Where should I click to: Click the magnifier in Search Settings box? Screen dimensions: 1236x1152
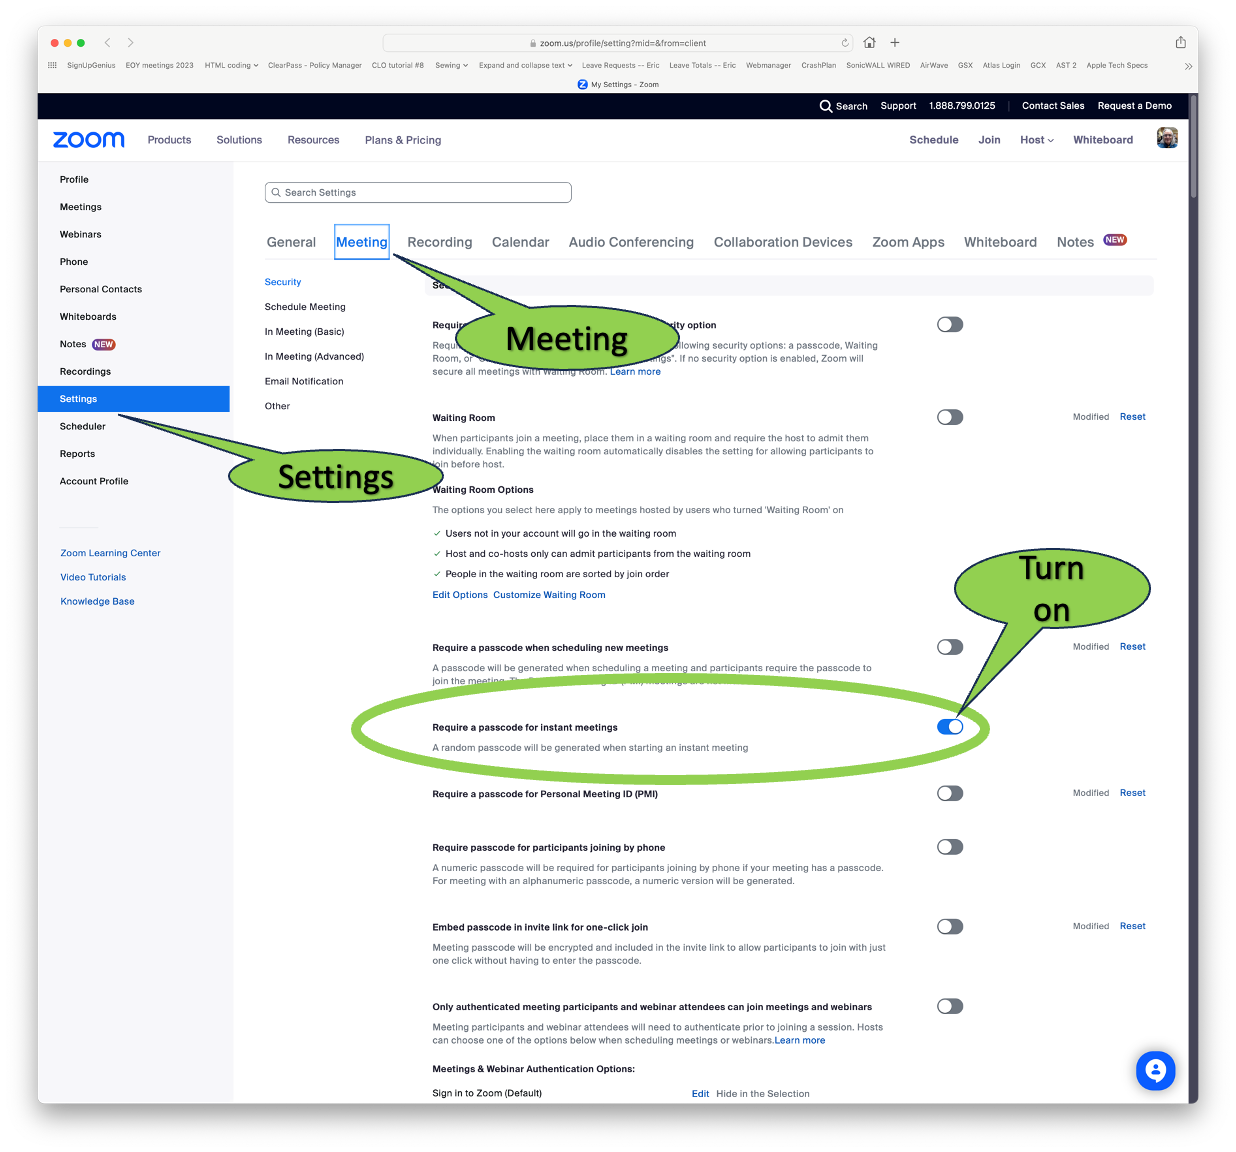[276, 193]
